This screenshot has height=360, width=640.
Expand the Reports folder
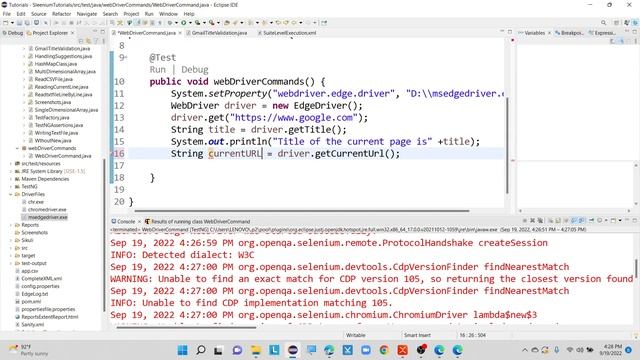click(x=11, y=225)
